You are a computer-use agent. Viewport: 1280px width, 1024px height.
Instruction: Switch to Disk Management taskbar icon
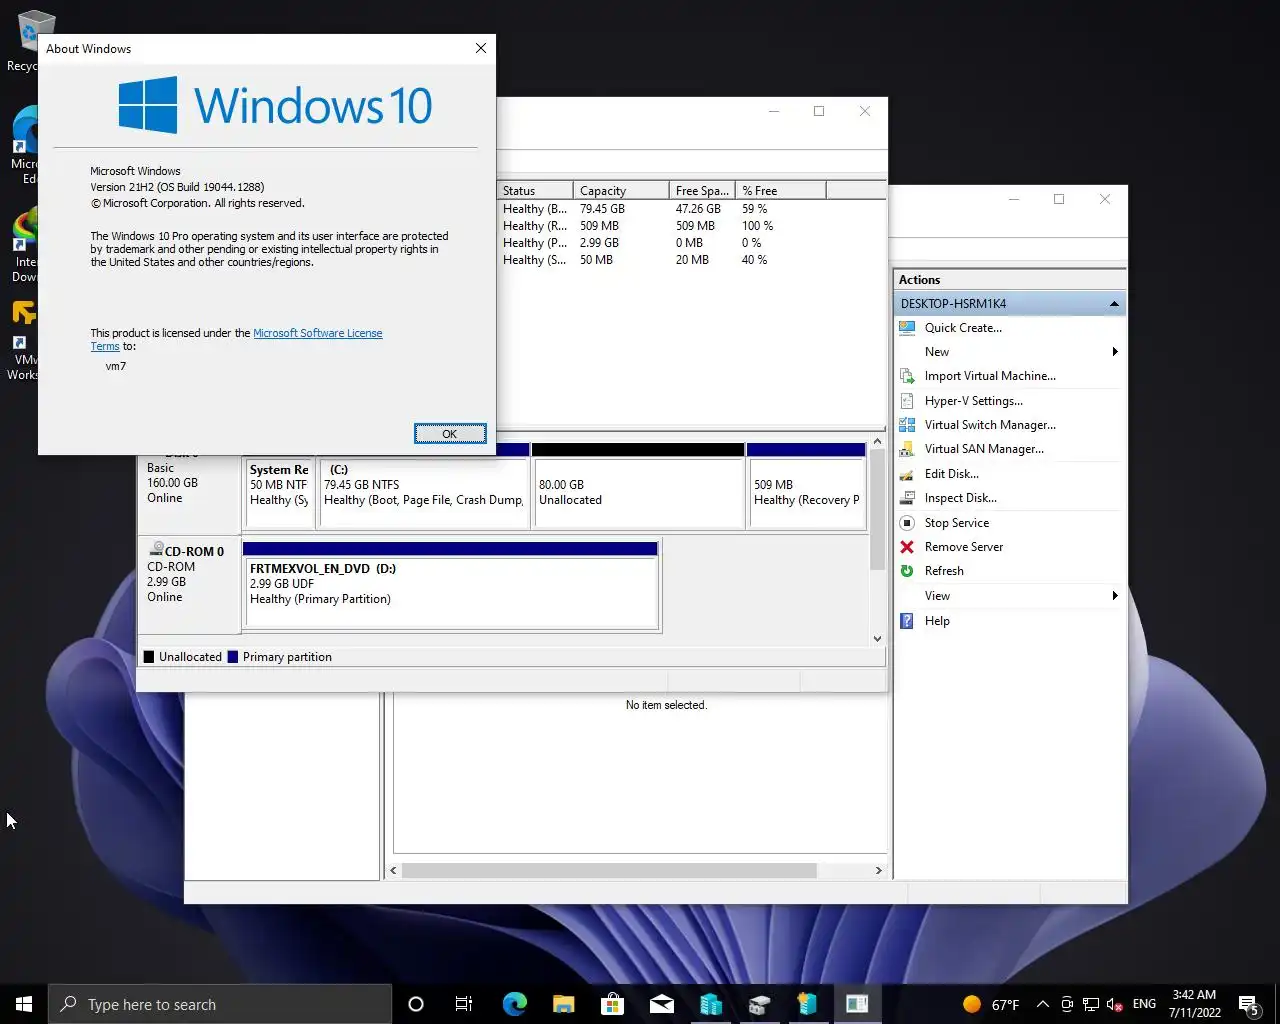pyautogui.click(x=759, y=1004)
